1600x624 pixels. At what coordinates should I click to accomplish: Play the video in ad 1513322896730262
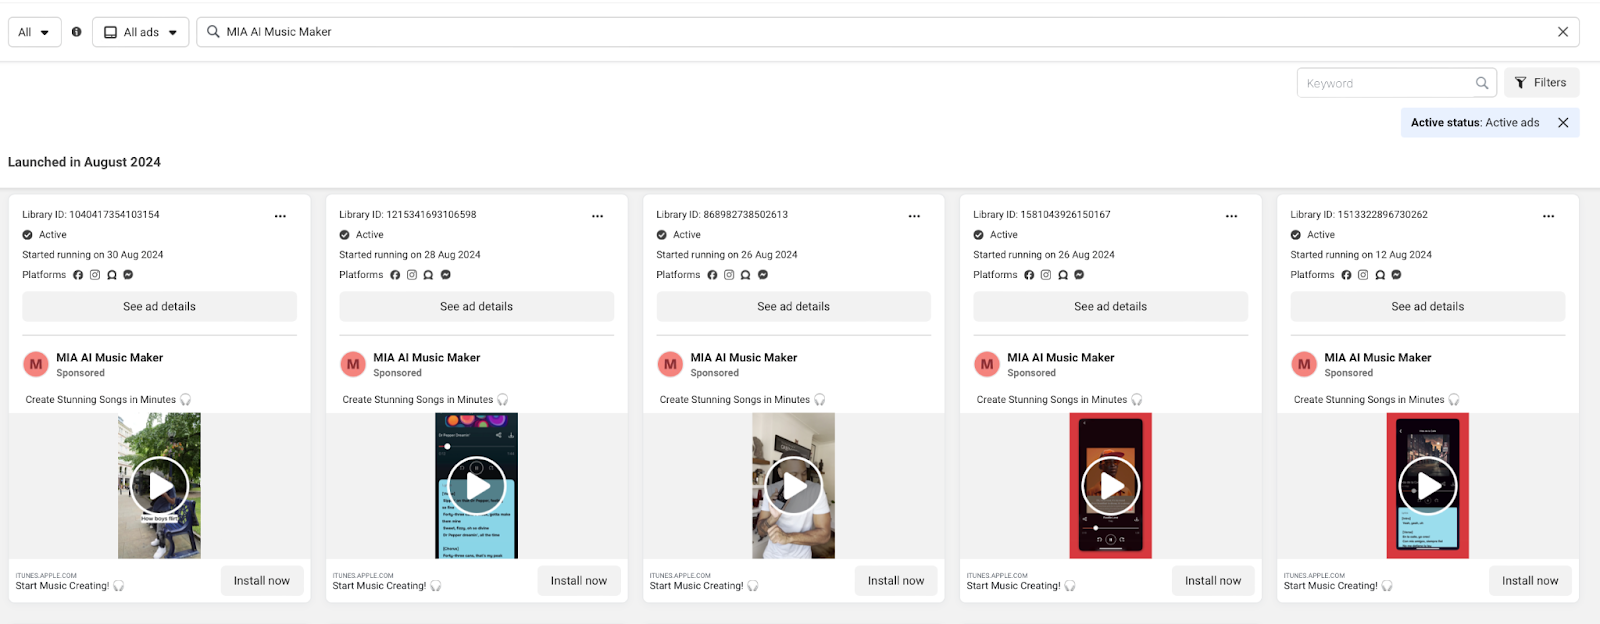(1428, 486)
